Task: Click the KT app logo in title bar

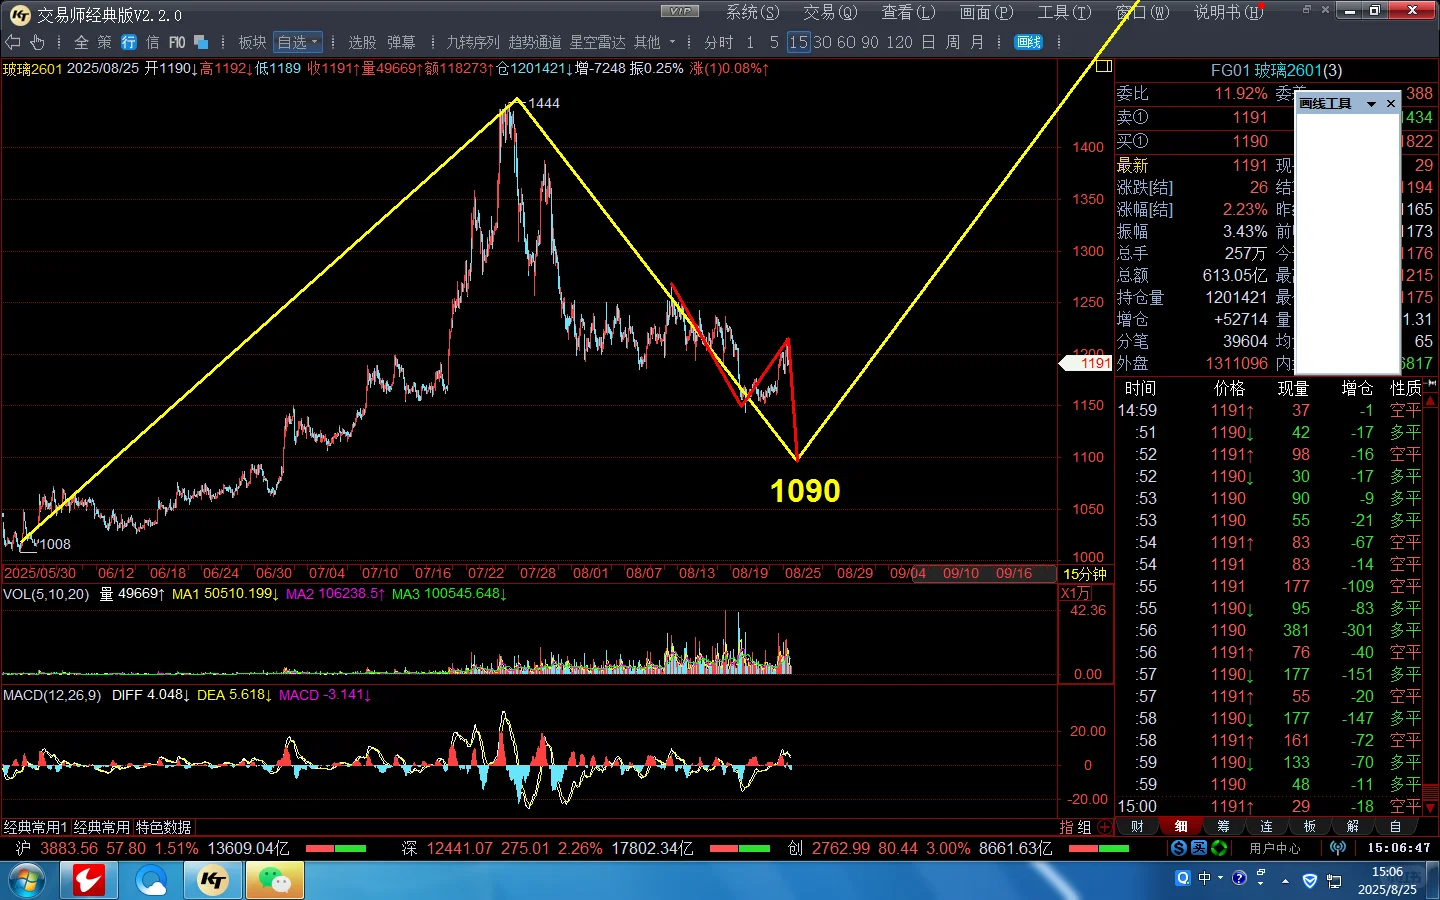Action: point(20,14)
